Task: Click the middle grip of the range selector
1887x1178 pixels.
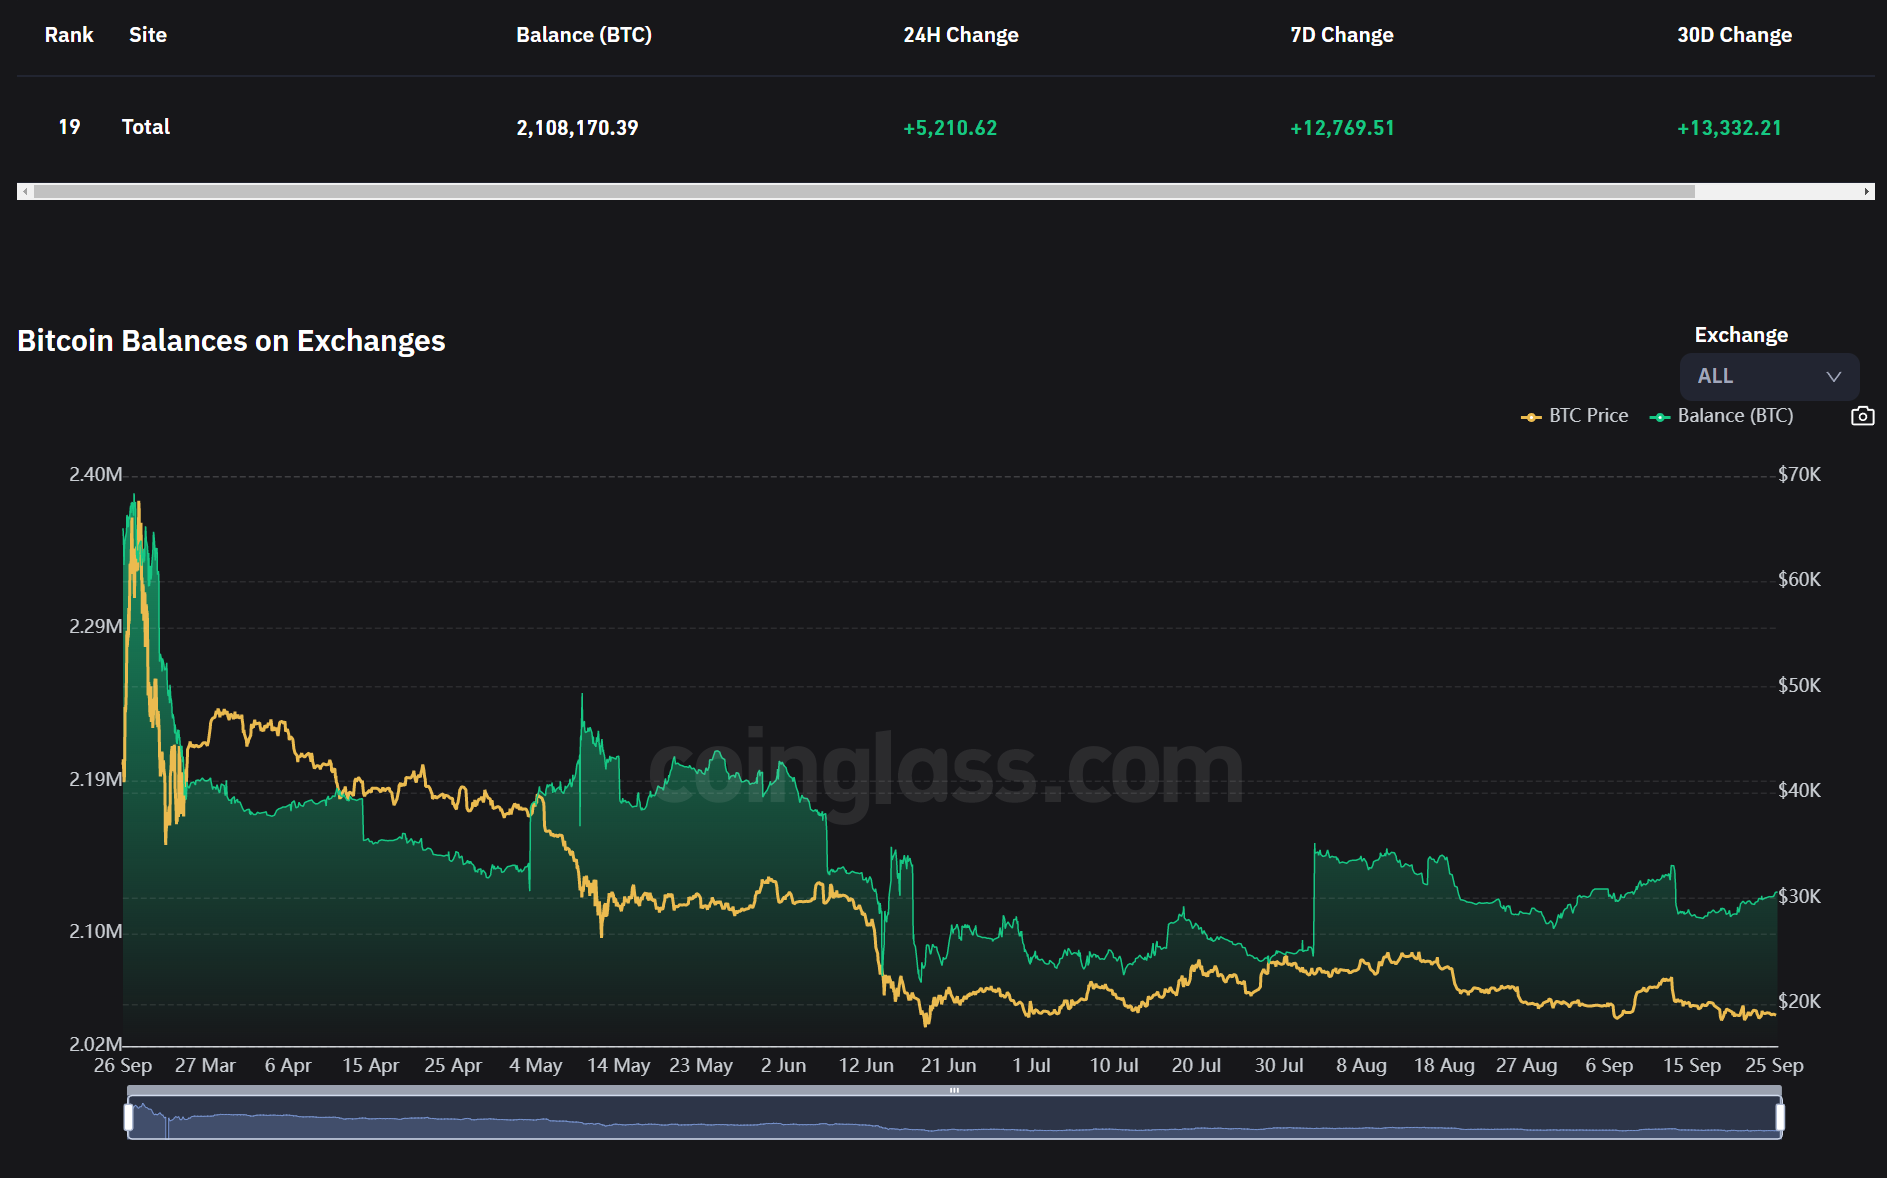Action: point(954,1091)
